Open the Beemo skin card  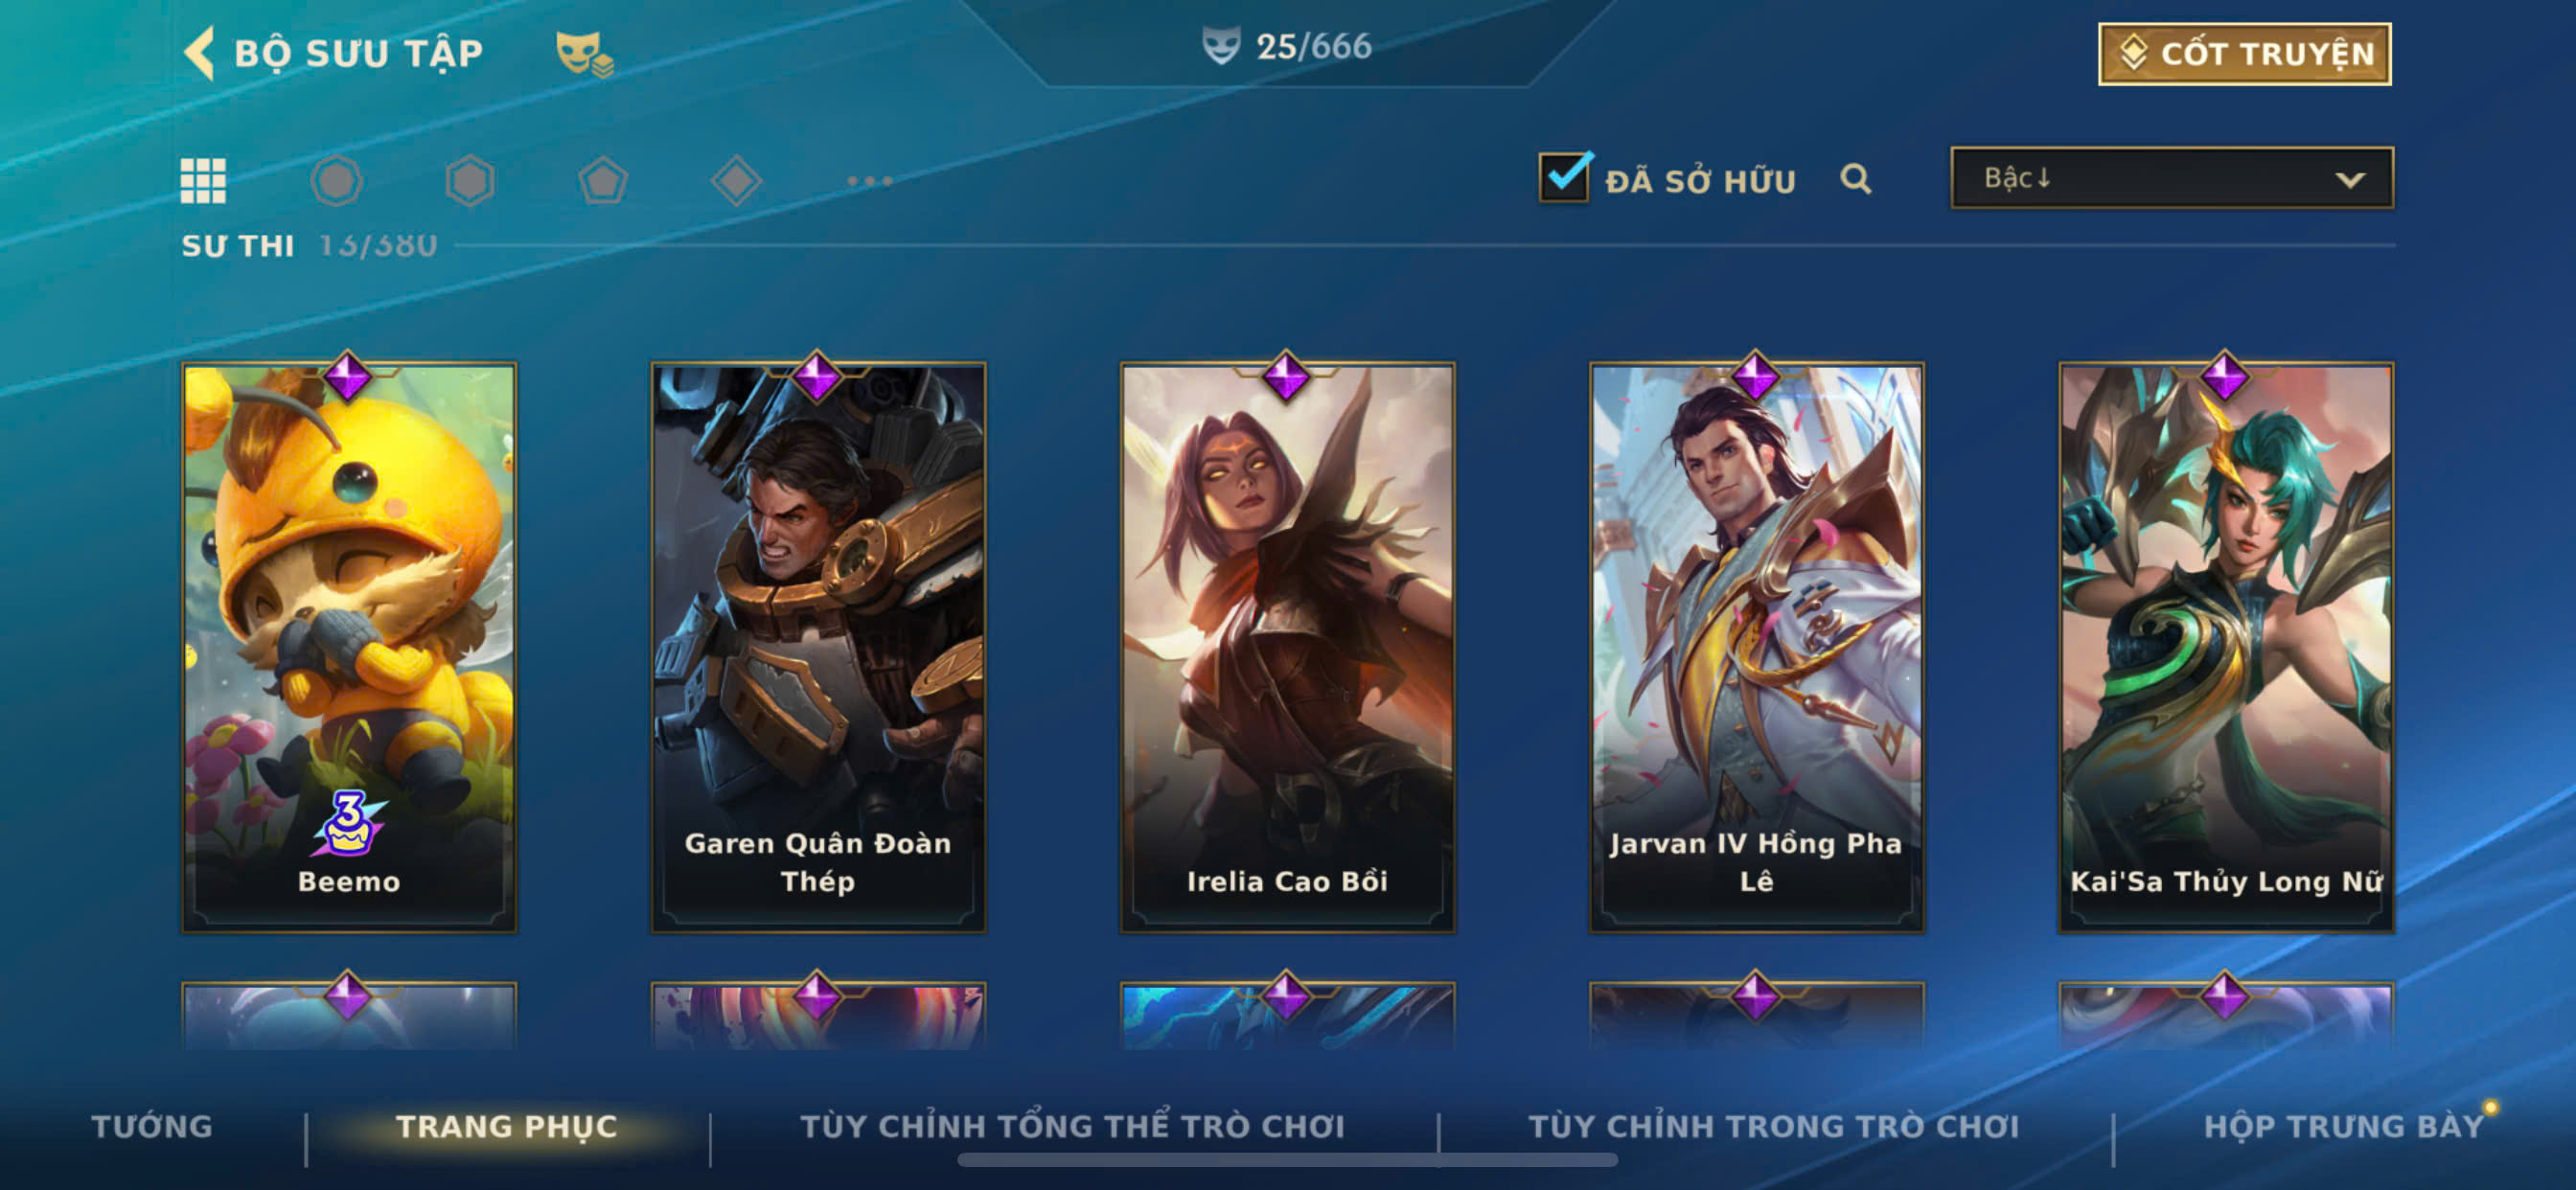[349, 647]
